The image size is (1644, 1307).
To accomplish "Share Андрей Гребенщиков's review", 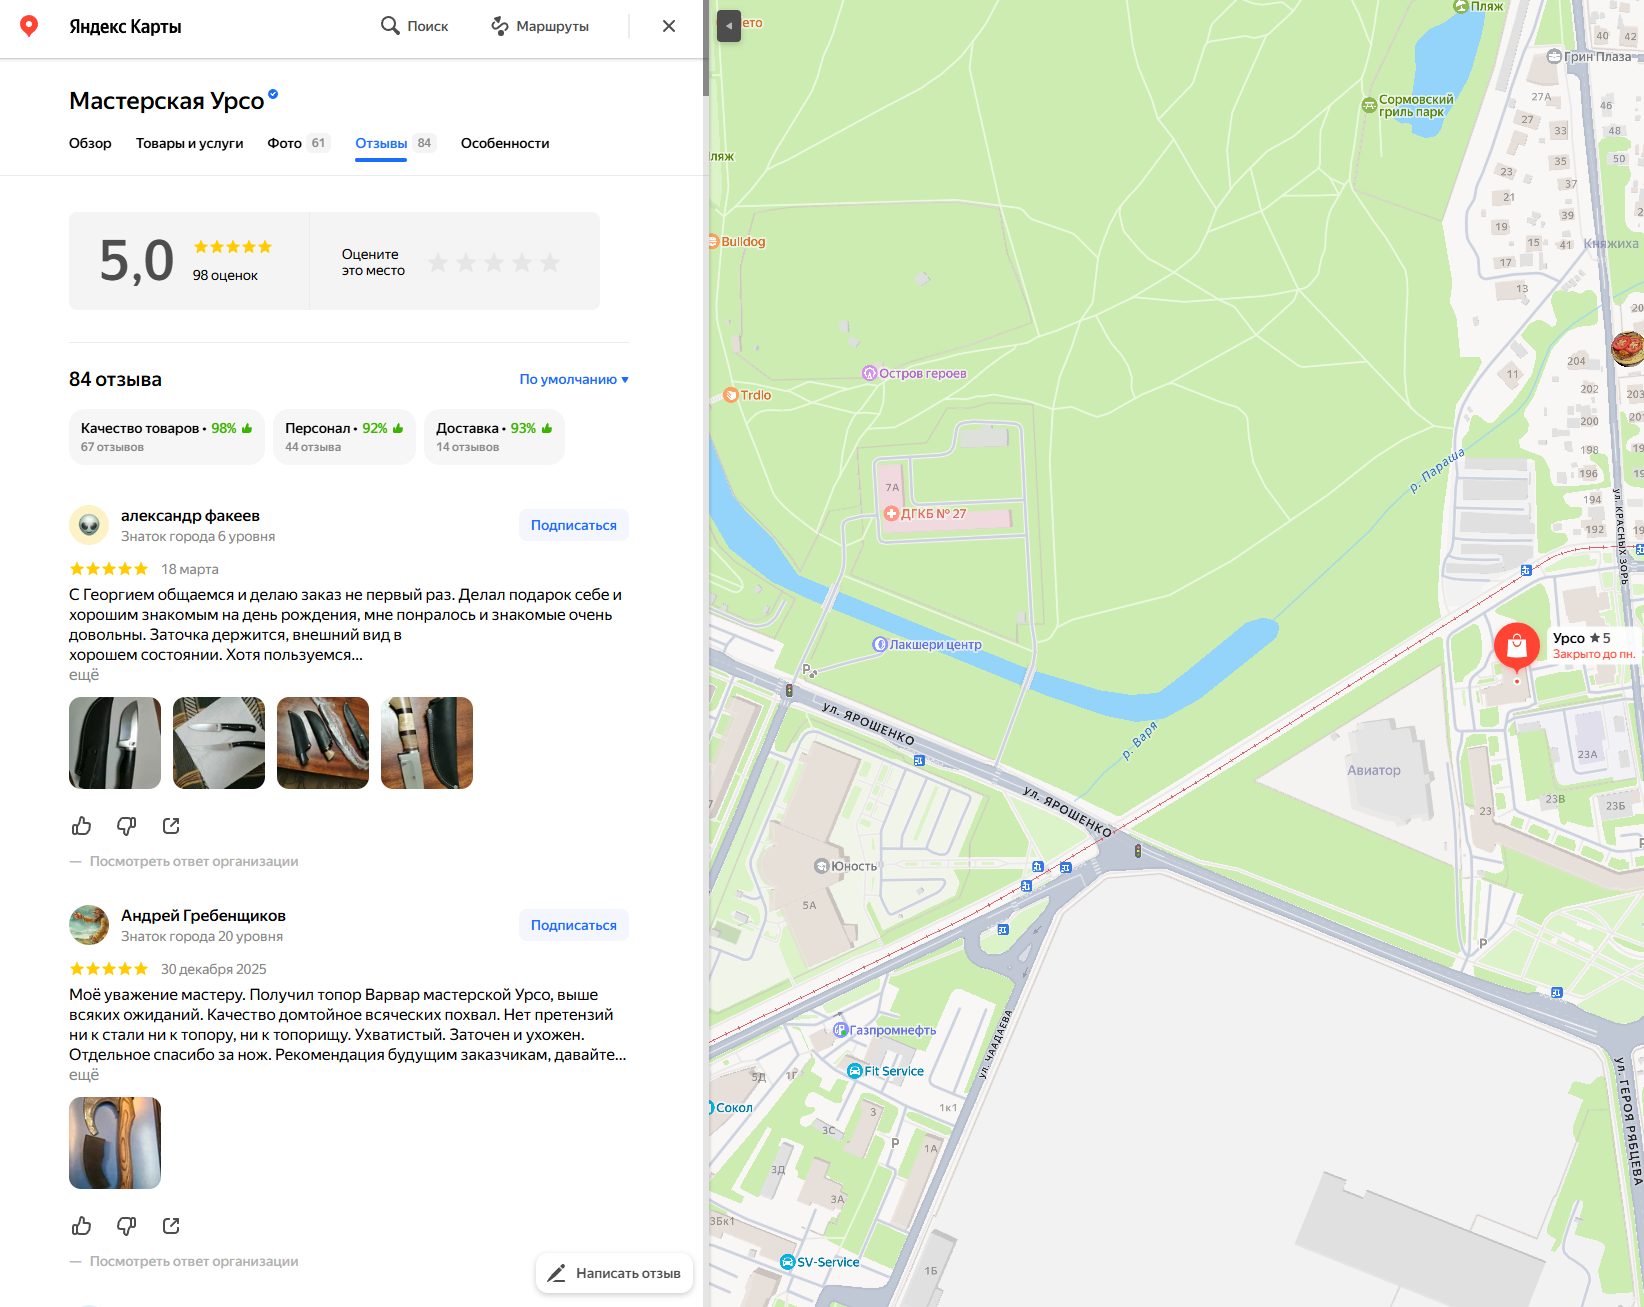I will click(x=171, y=1226).
